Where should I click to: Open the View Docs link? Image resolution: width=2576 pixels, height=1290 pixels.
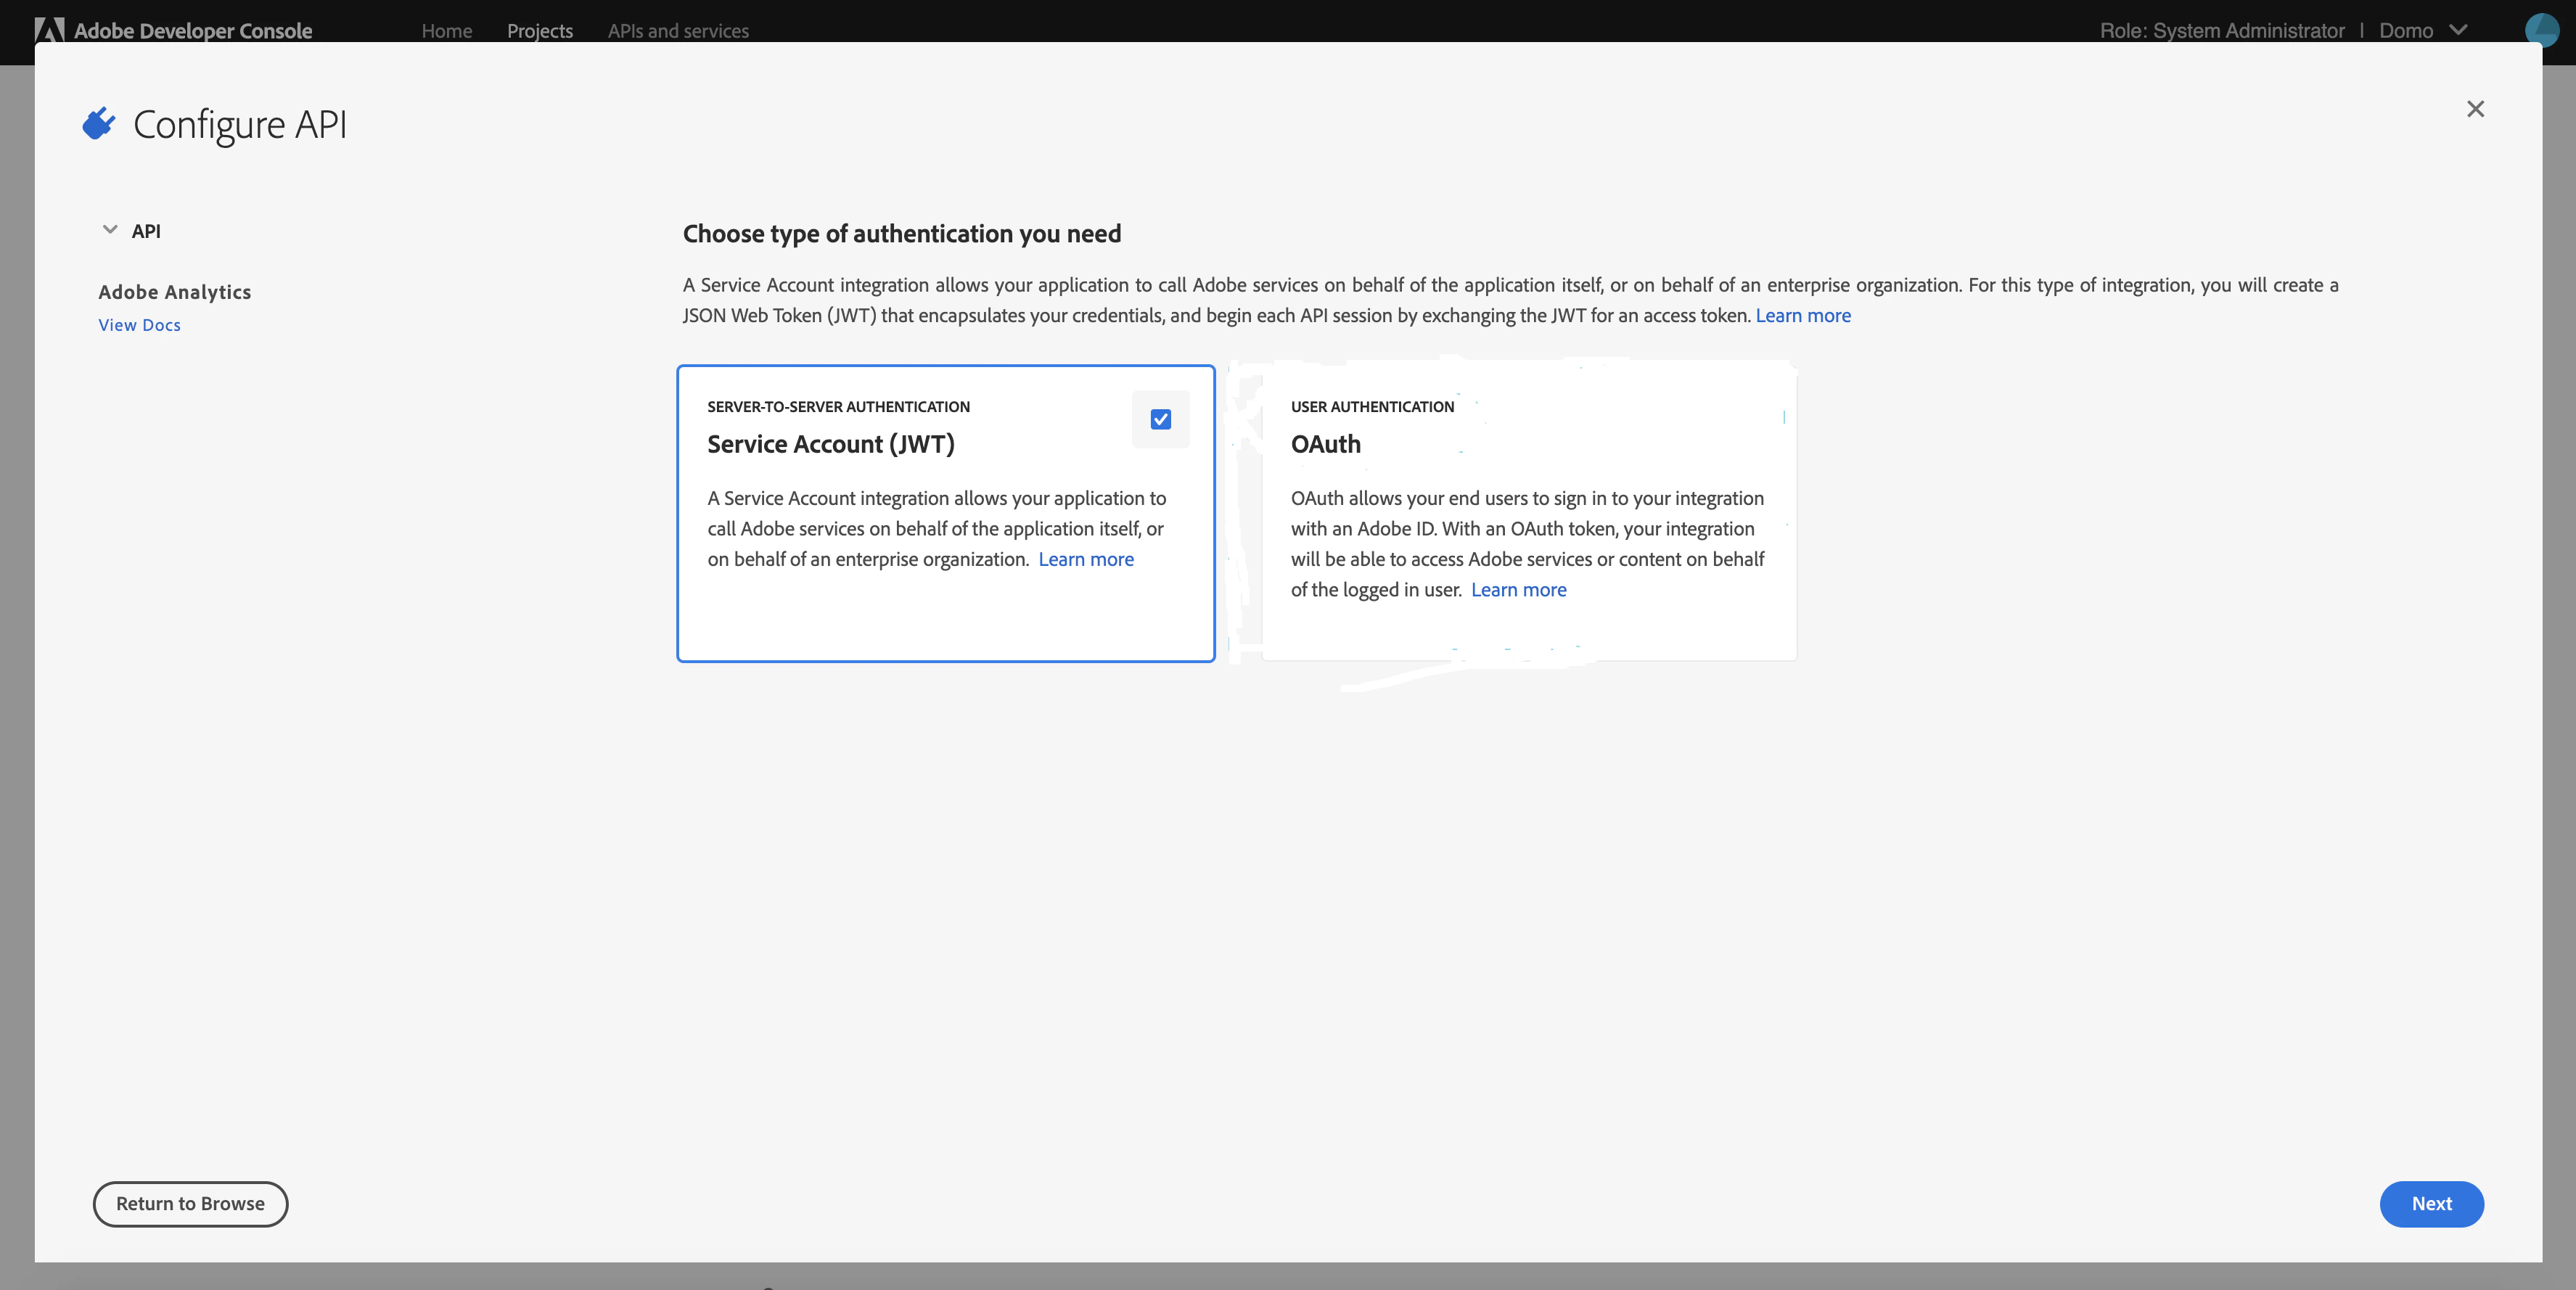pyautogui.click(x=140, y=325)
